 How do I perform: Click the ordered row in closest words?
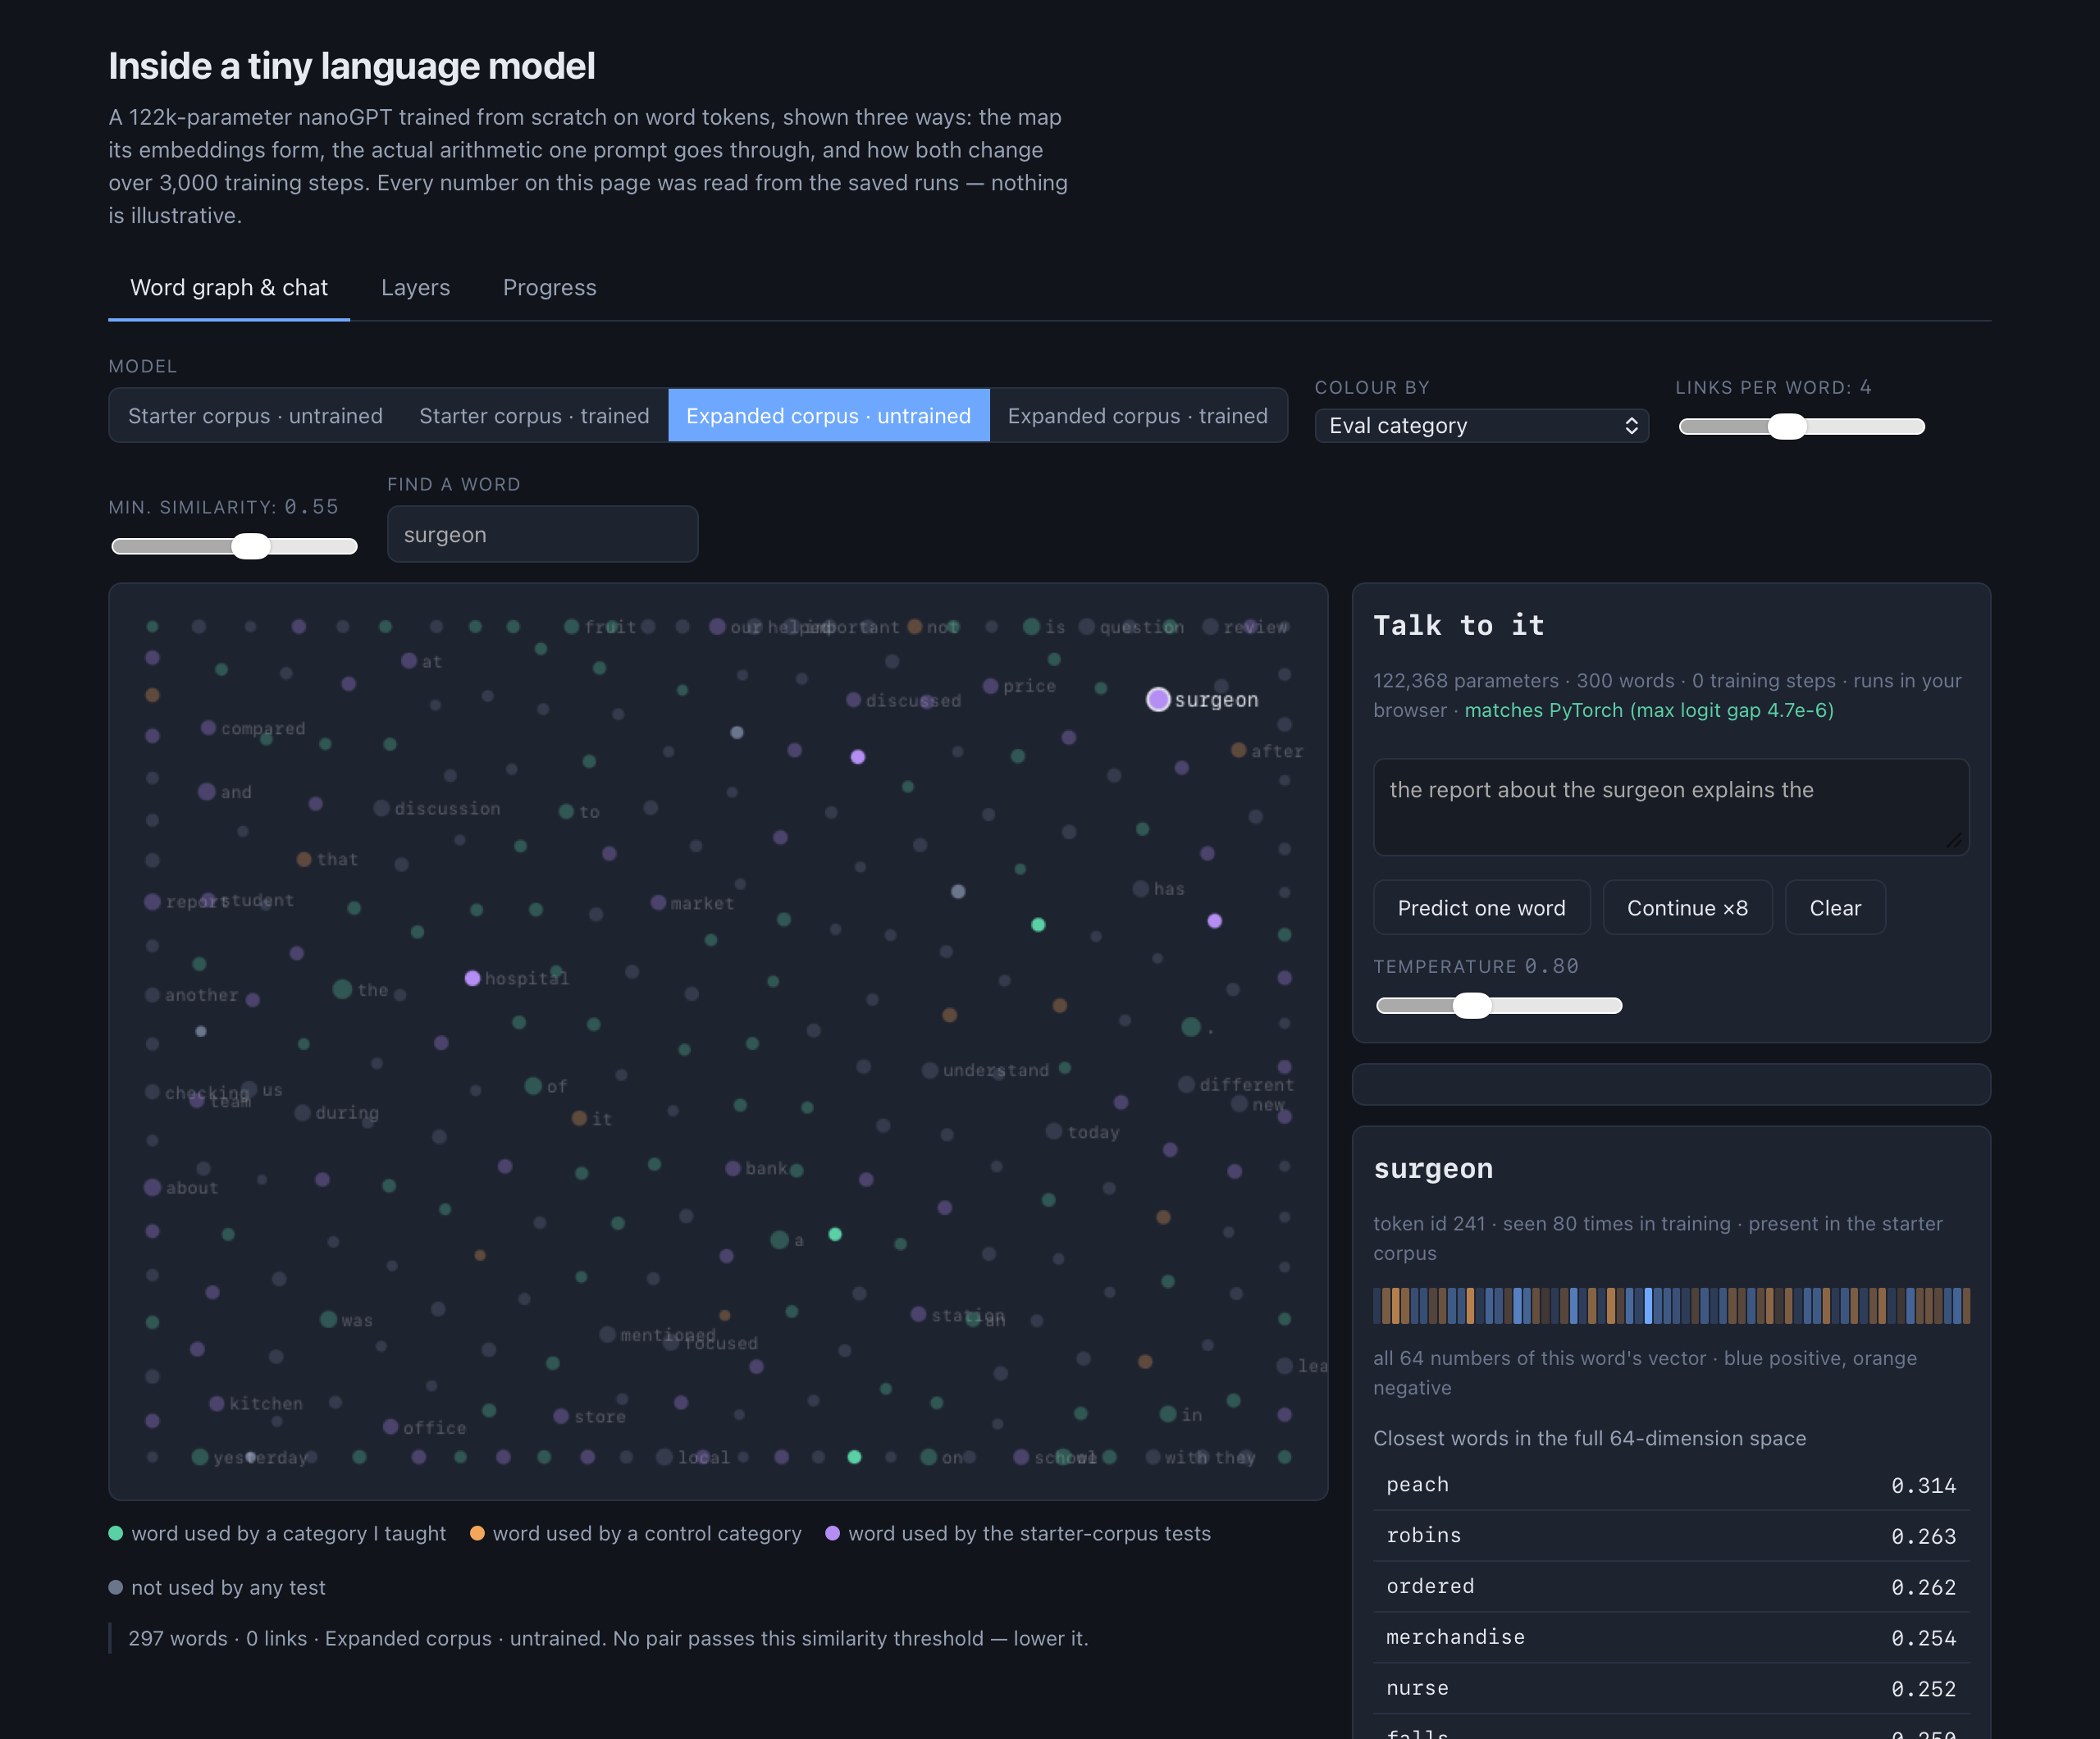pyautogui.click(x=1670, y=1586)
